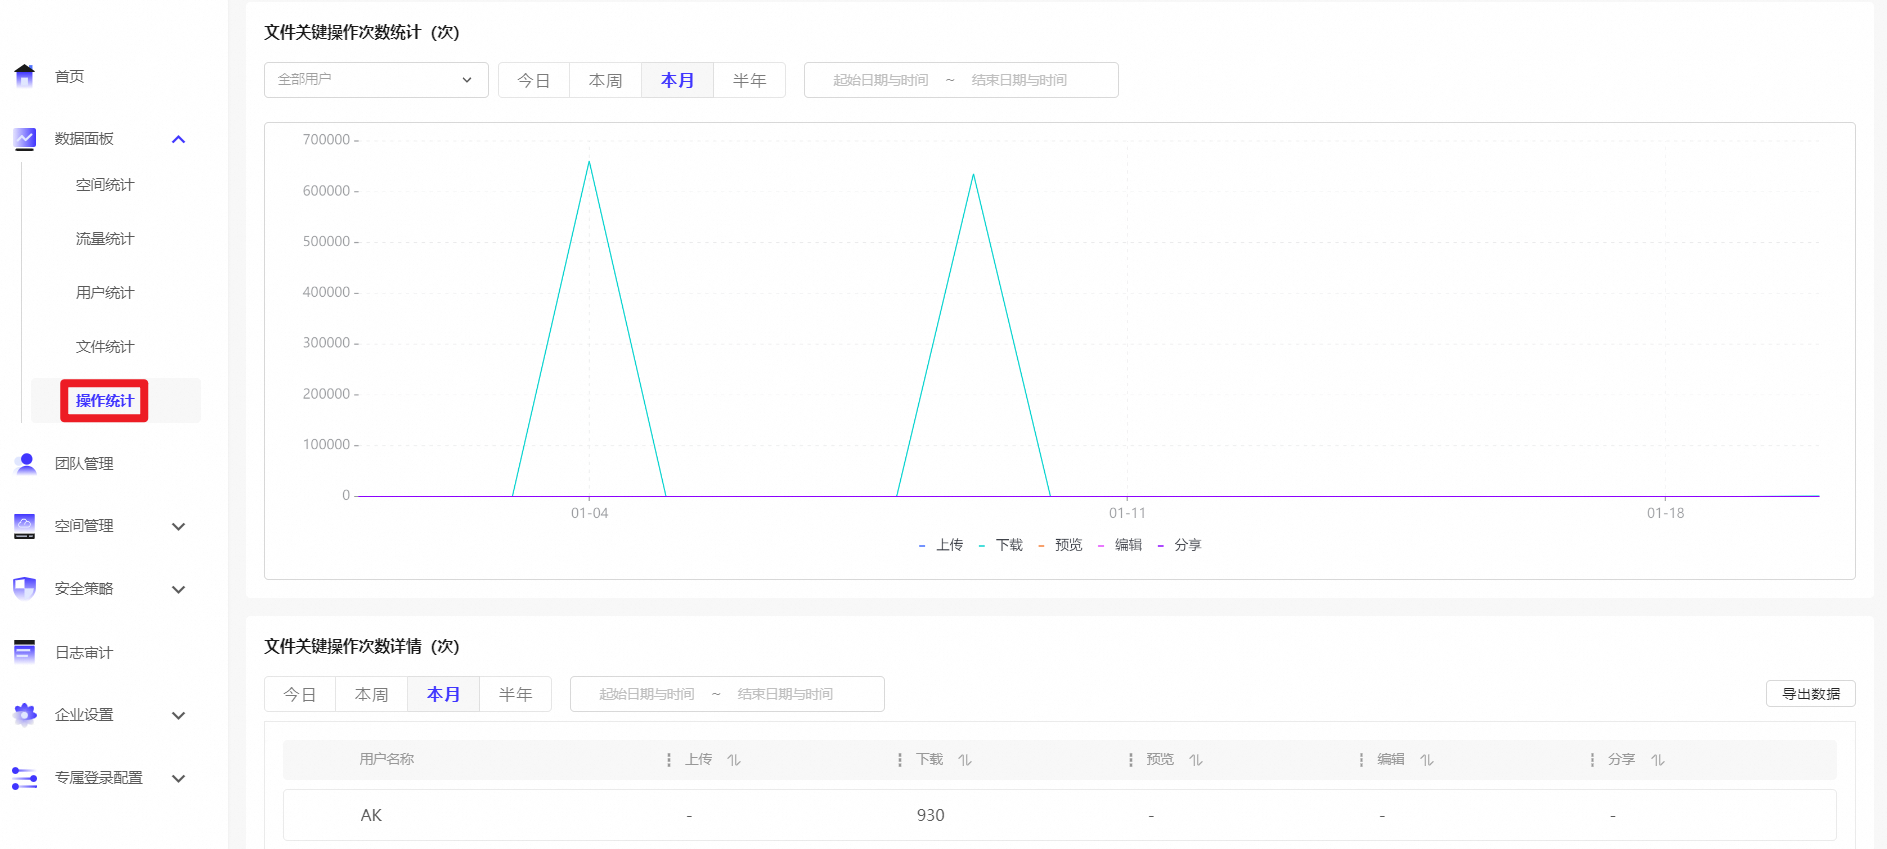Click the 01-11 axis label
This screenshot has height=849, width=1887.
(1127, 513)
